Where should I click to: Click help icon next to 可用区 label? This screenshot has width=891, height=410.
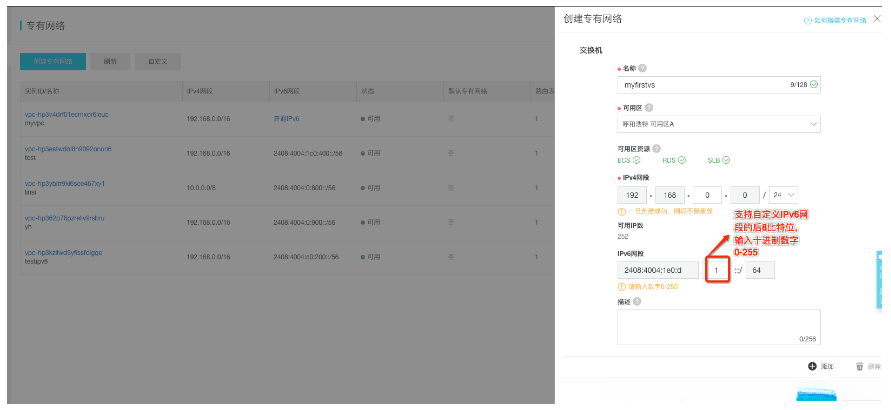pyautogui.click(x=649, y=107)
